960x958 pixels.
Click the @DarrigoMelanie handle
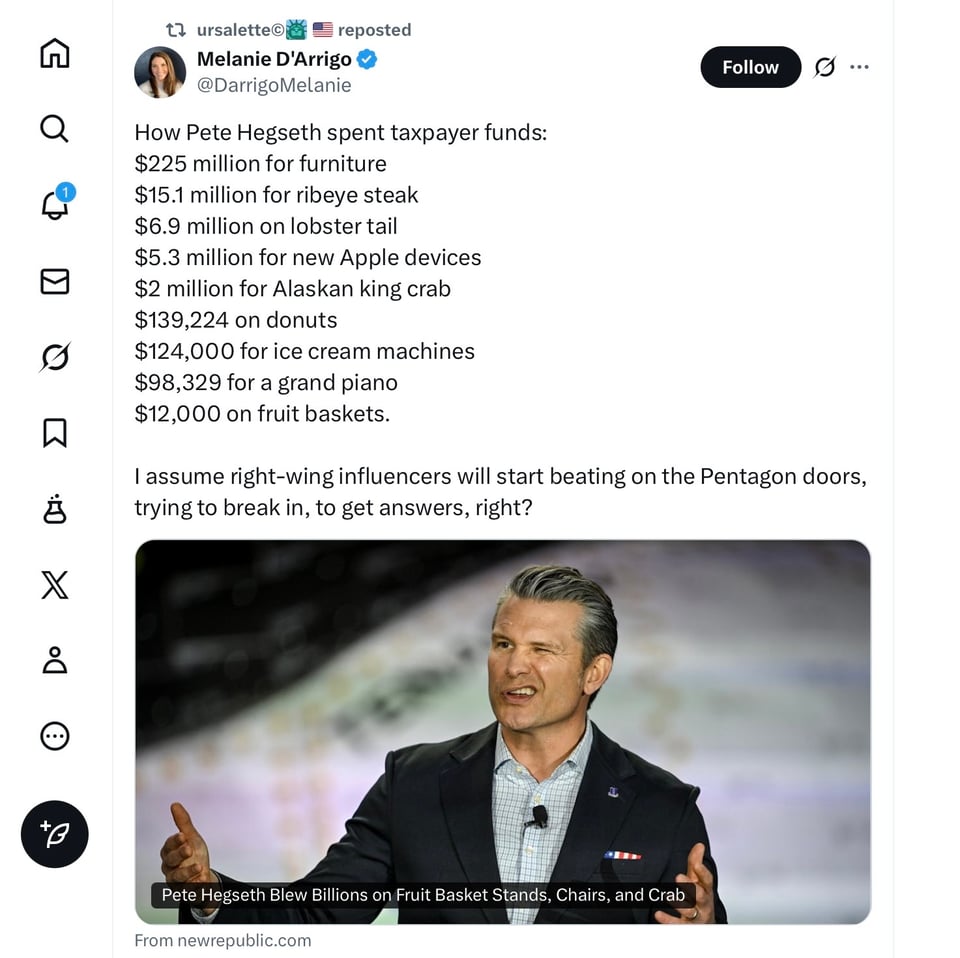[275, 86]
